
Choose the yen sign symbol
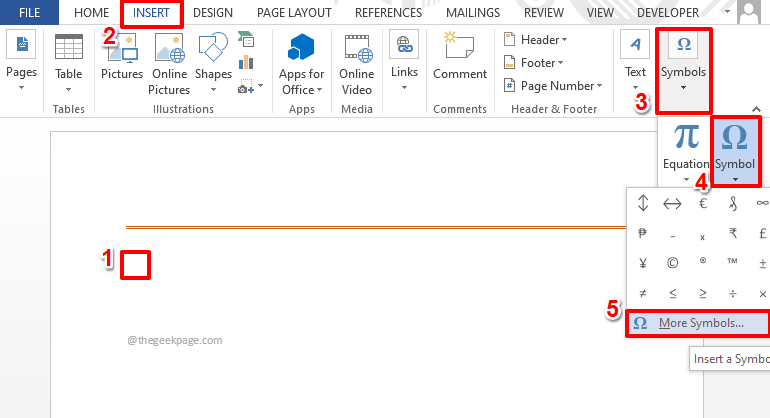tap(642, 263)
